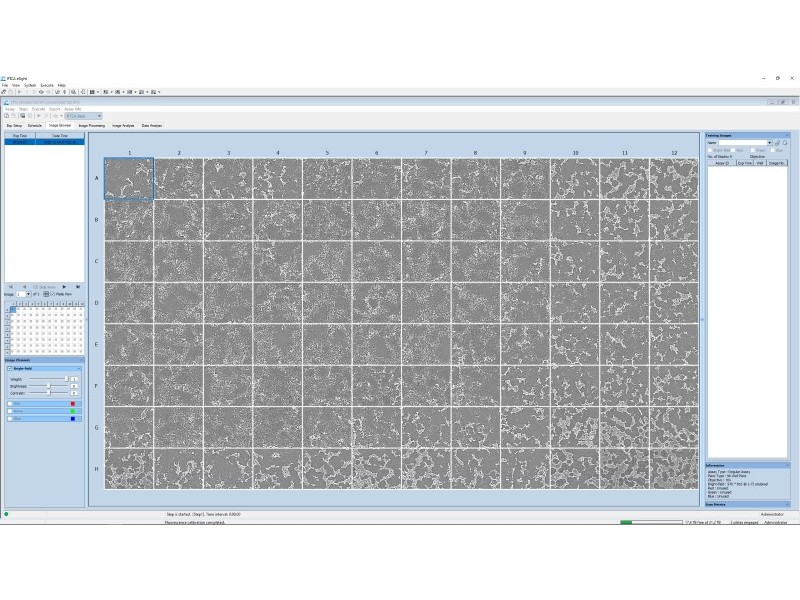Switch to the Schedule tab
The height and width of the screenshot is (600, 800).
coord(35,126)
